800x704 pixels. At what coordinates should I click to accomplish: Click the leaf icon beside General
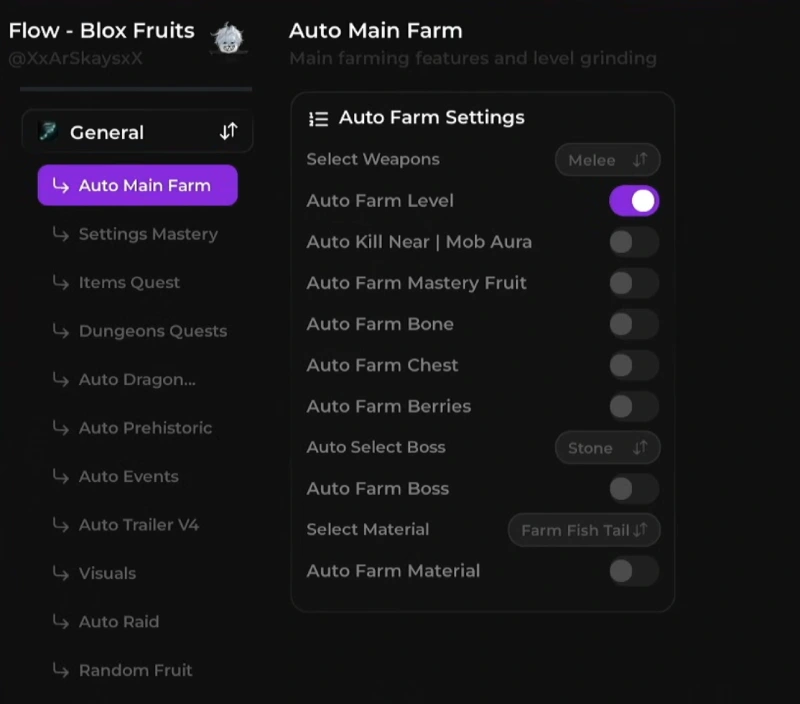coord(48,132)
